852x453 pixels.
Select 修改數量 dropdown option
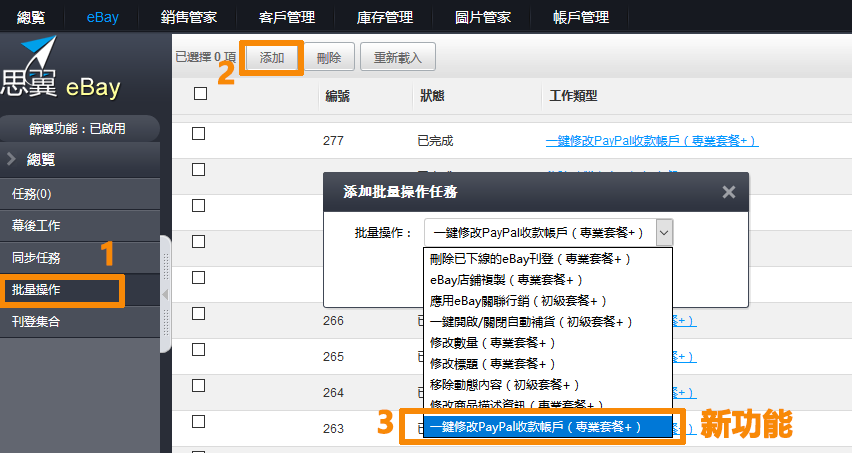(x=548, y=343)
